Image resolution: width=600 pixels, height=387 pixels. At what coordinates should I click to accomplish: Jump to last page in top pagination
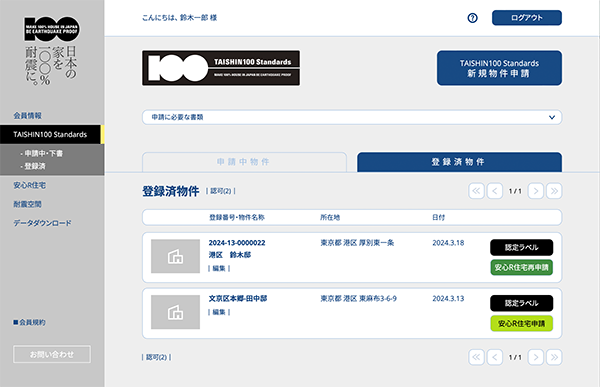tap(554, 191)
